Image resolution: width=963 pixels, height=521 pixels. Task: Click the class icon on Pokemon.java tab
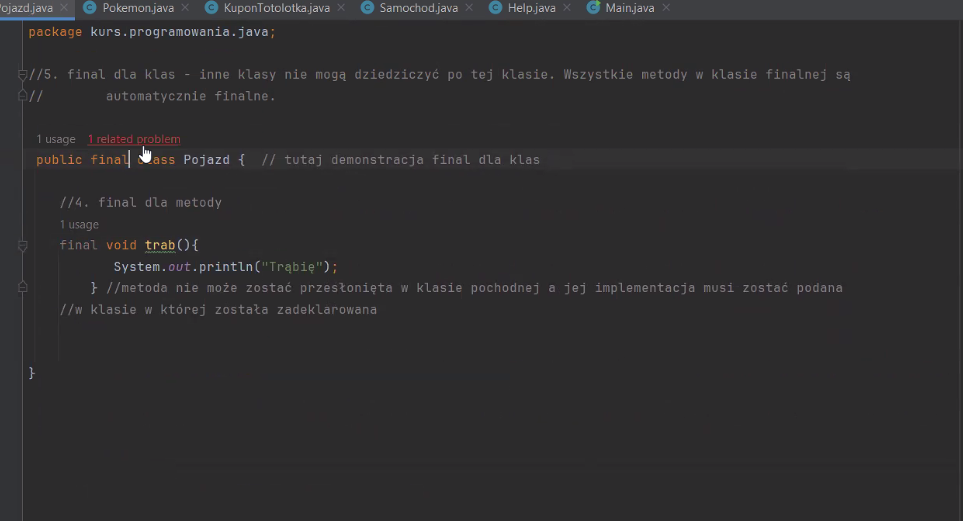click(x=89, y=8)
